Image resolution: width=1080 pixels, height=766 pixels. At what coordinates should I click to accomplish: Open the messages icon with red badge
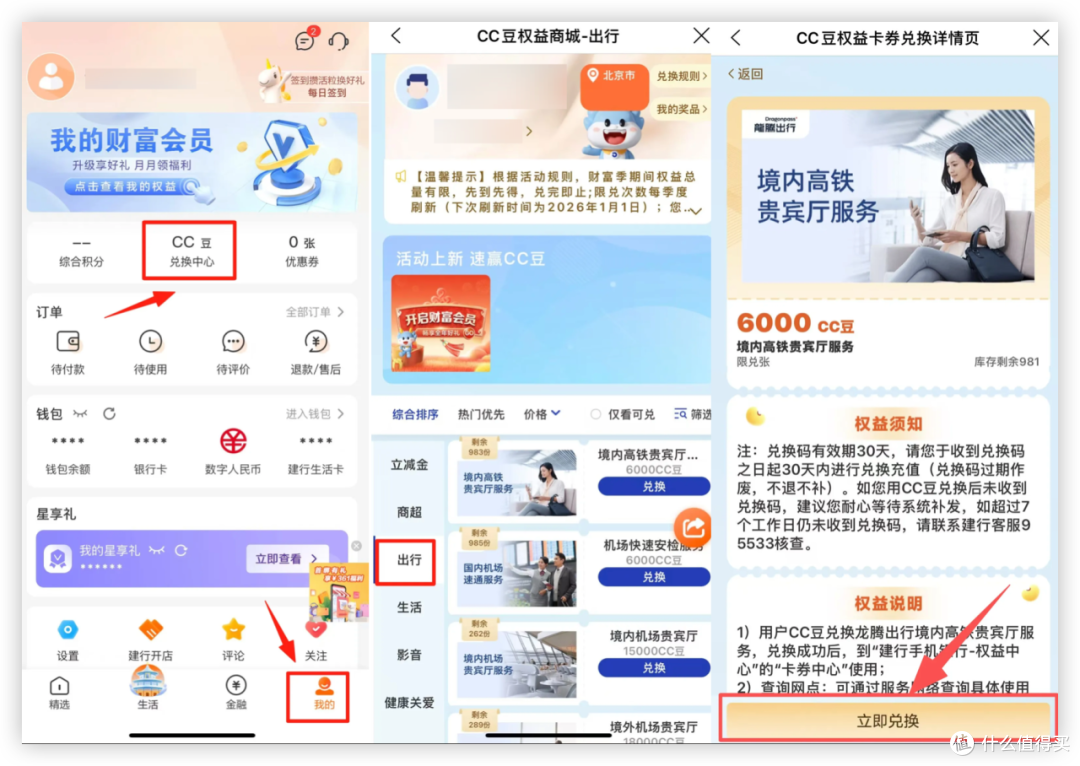(305, 40)
